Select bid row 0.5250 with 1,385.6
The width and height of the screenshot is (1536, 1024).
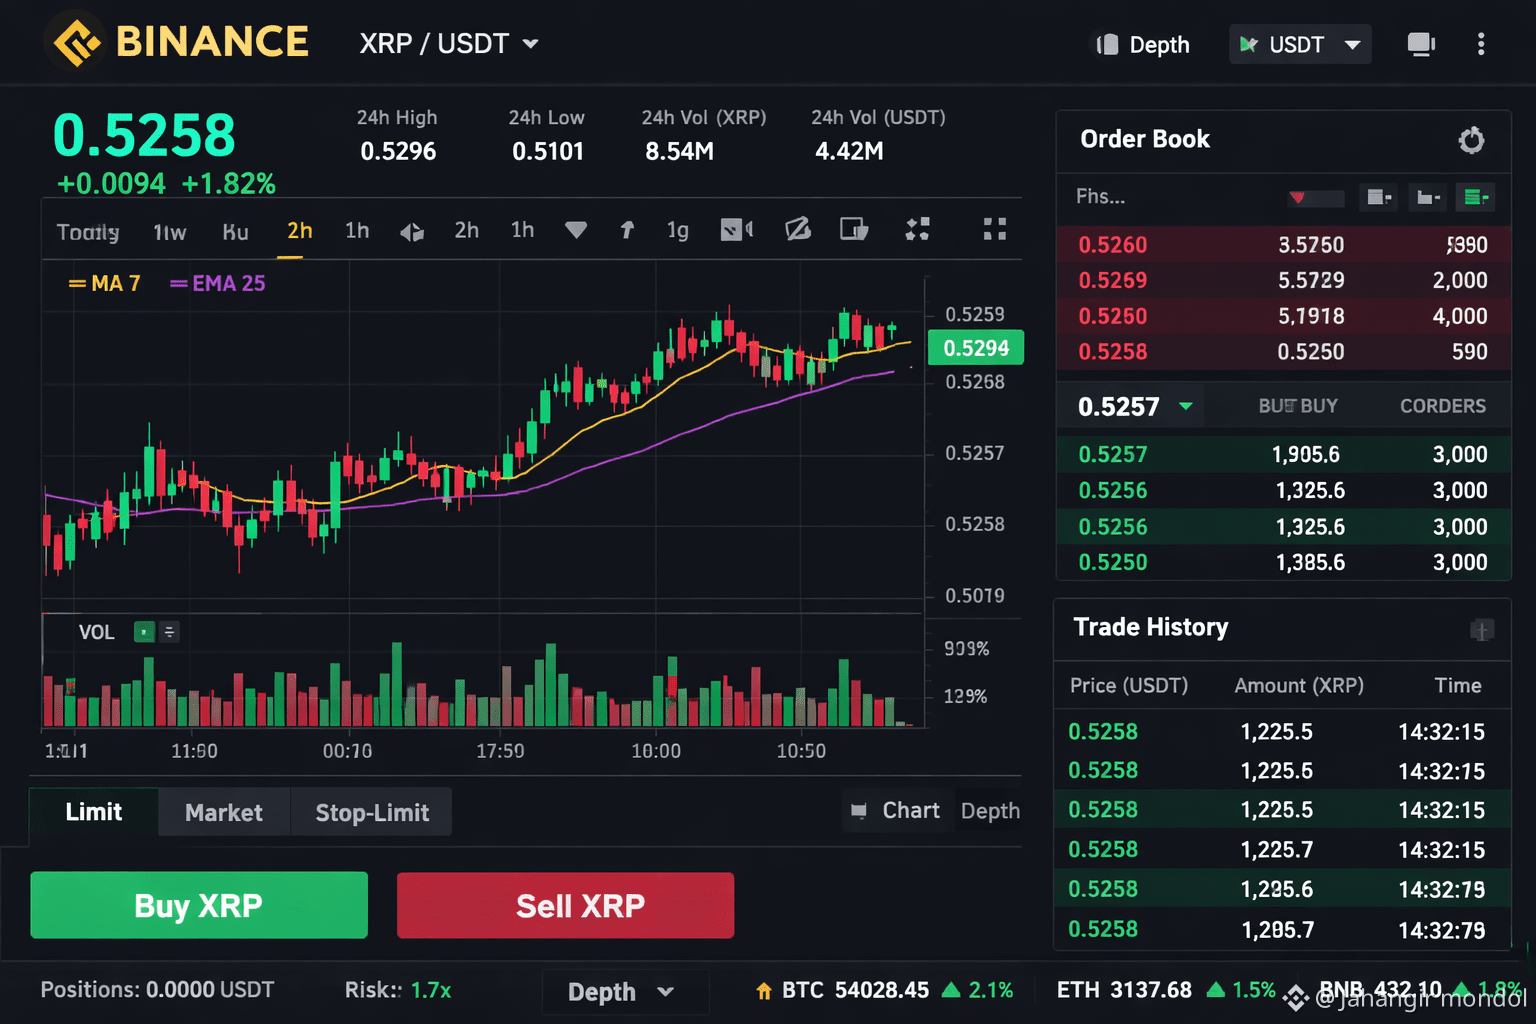tap(1283, 563)
